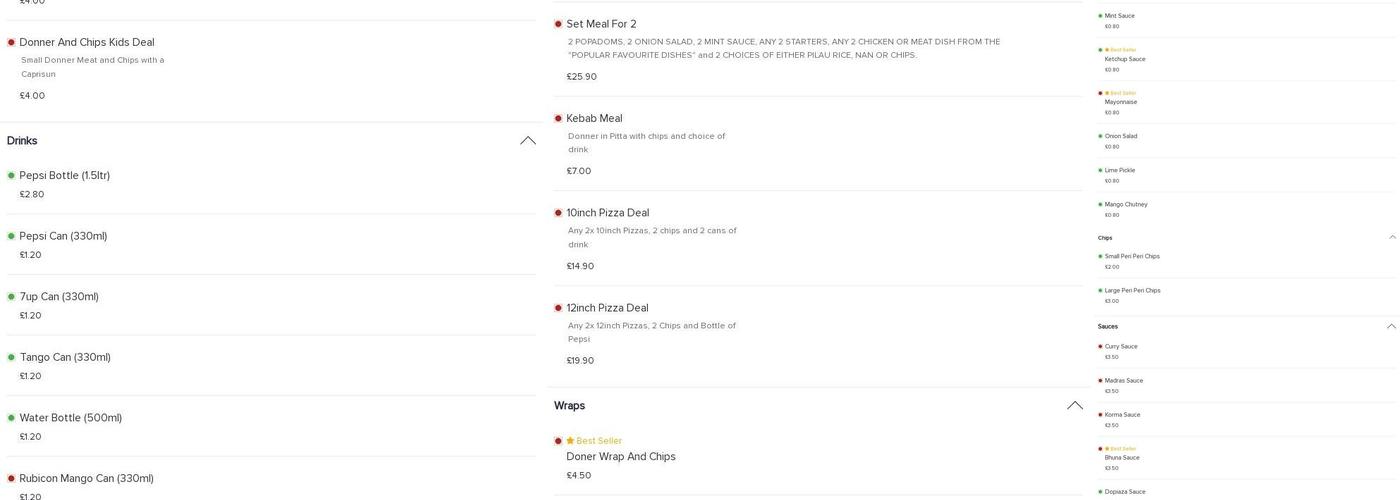
Task: Click the Best Seller star above Bhuna Sauce
Action: point(1107,449)
